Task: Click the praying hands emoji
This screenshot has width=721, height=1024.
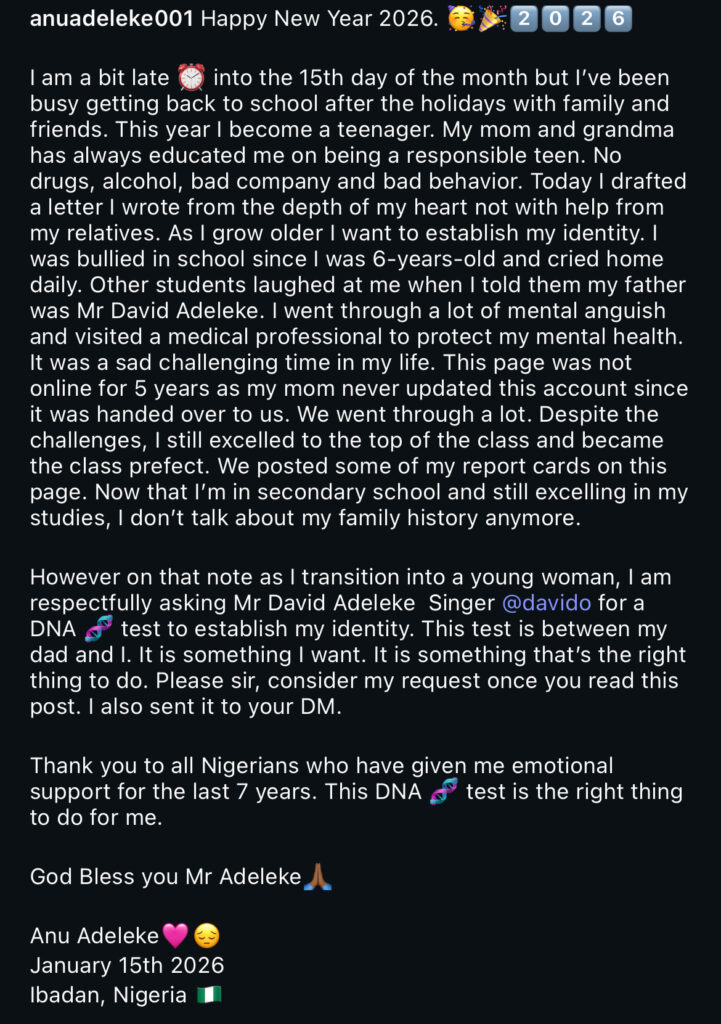Action: tap(319, 878)
